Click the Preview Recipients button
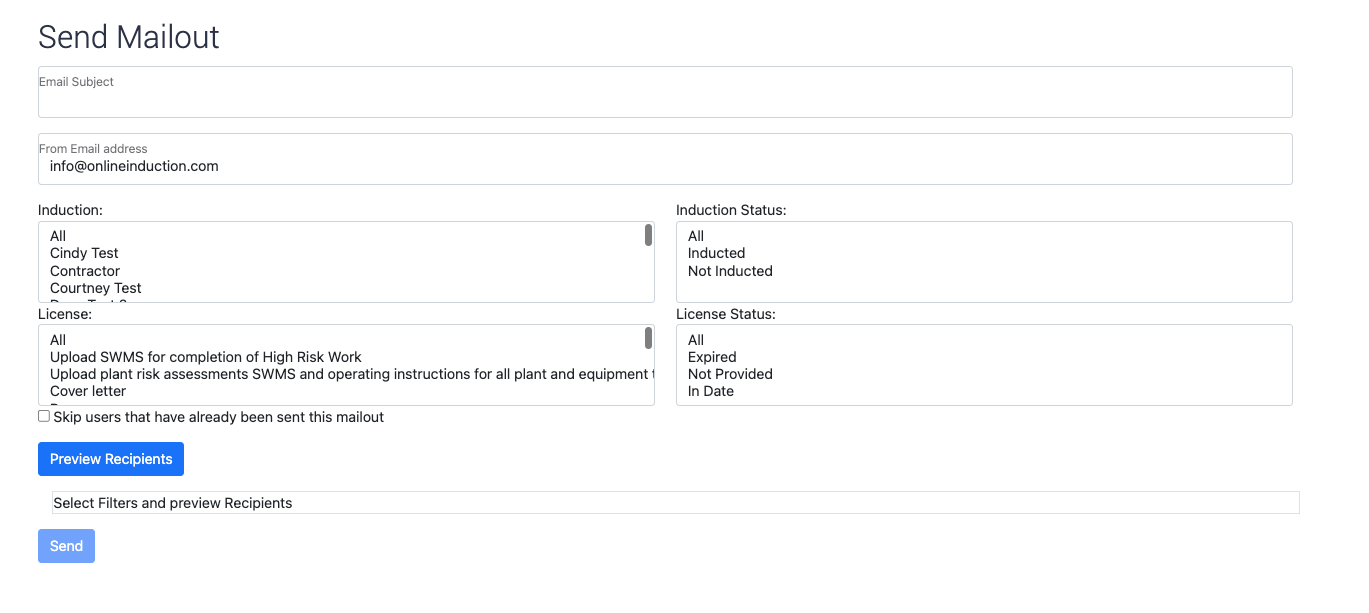1369x613 pixels. pyautogui.click(x=111, y=459)
